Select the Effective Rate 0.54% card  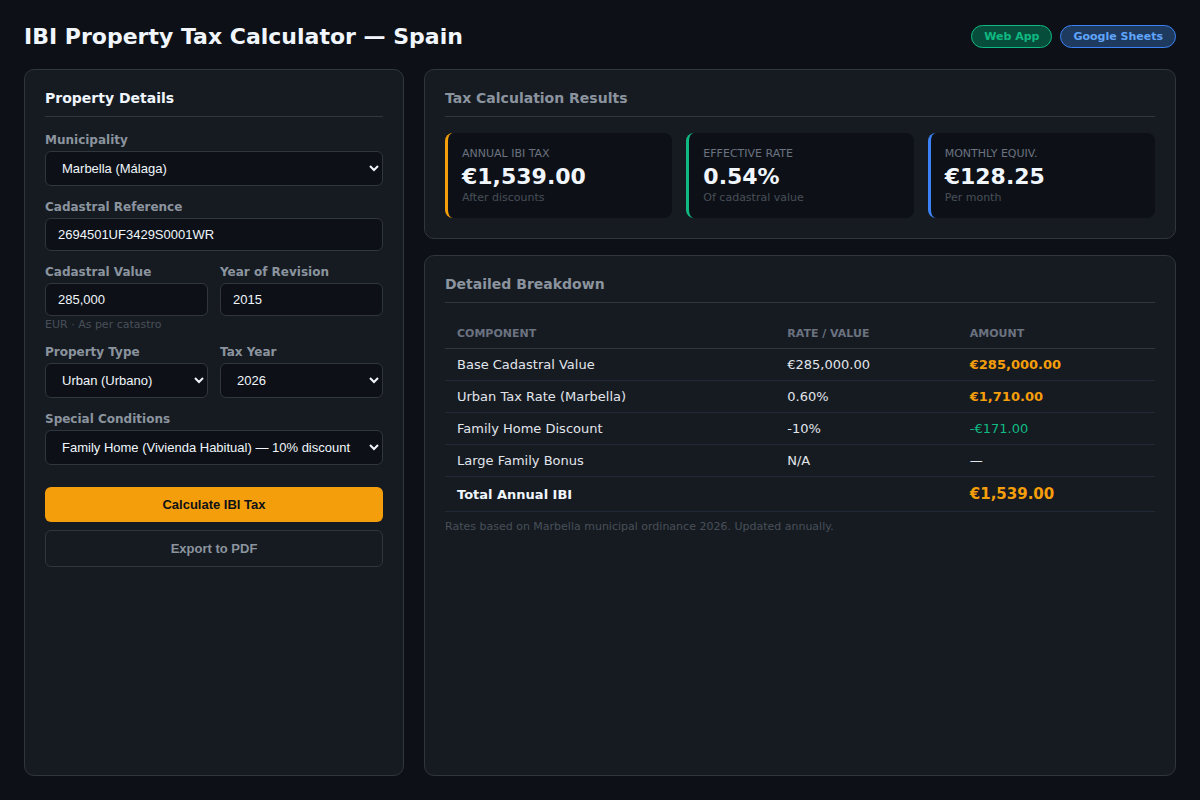[800, 175]
